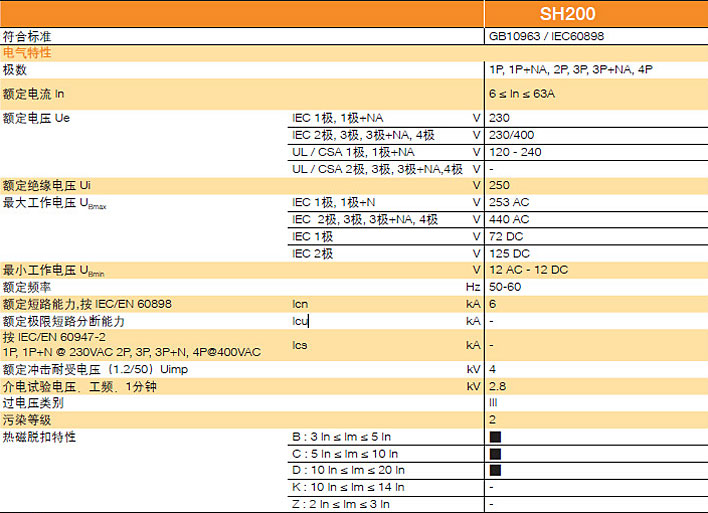Click Z : 2 In ≤ Im ≤ 3 In row
The height and width of the screenshot is (513, 708).
click(341, 504)
